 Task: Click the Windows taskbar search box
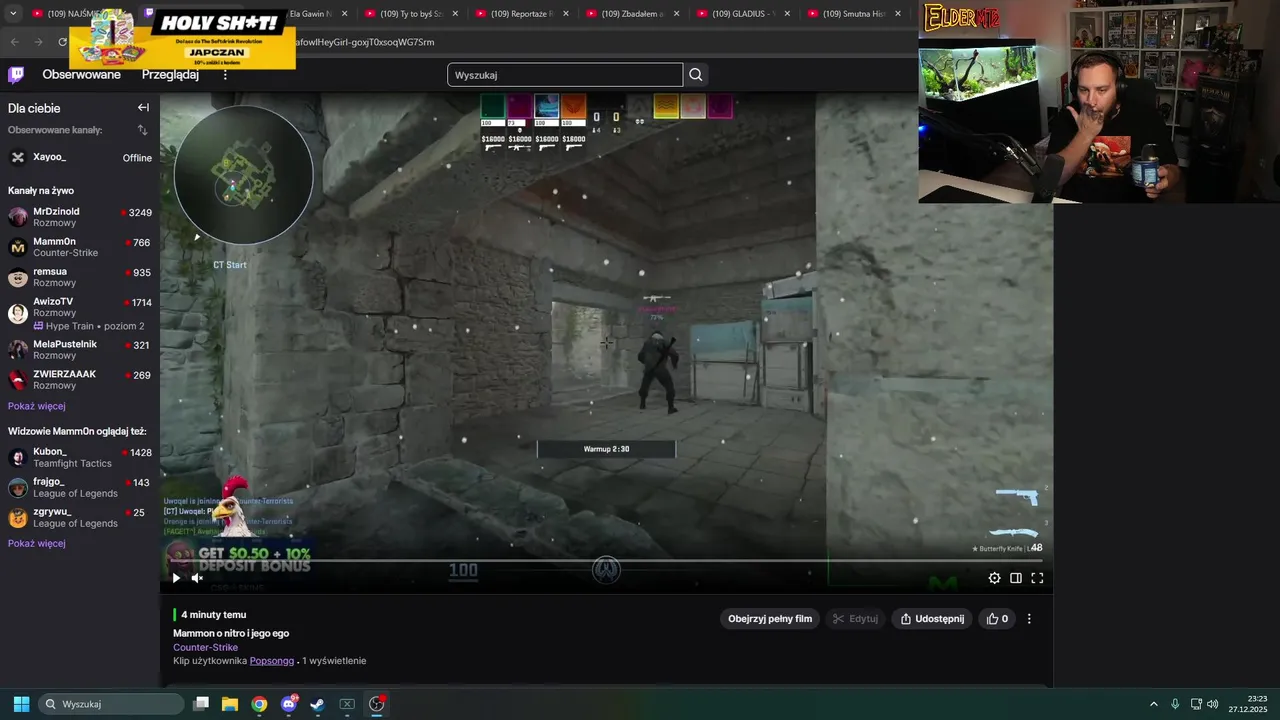point(112,704)
